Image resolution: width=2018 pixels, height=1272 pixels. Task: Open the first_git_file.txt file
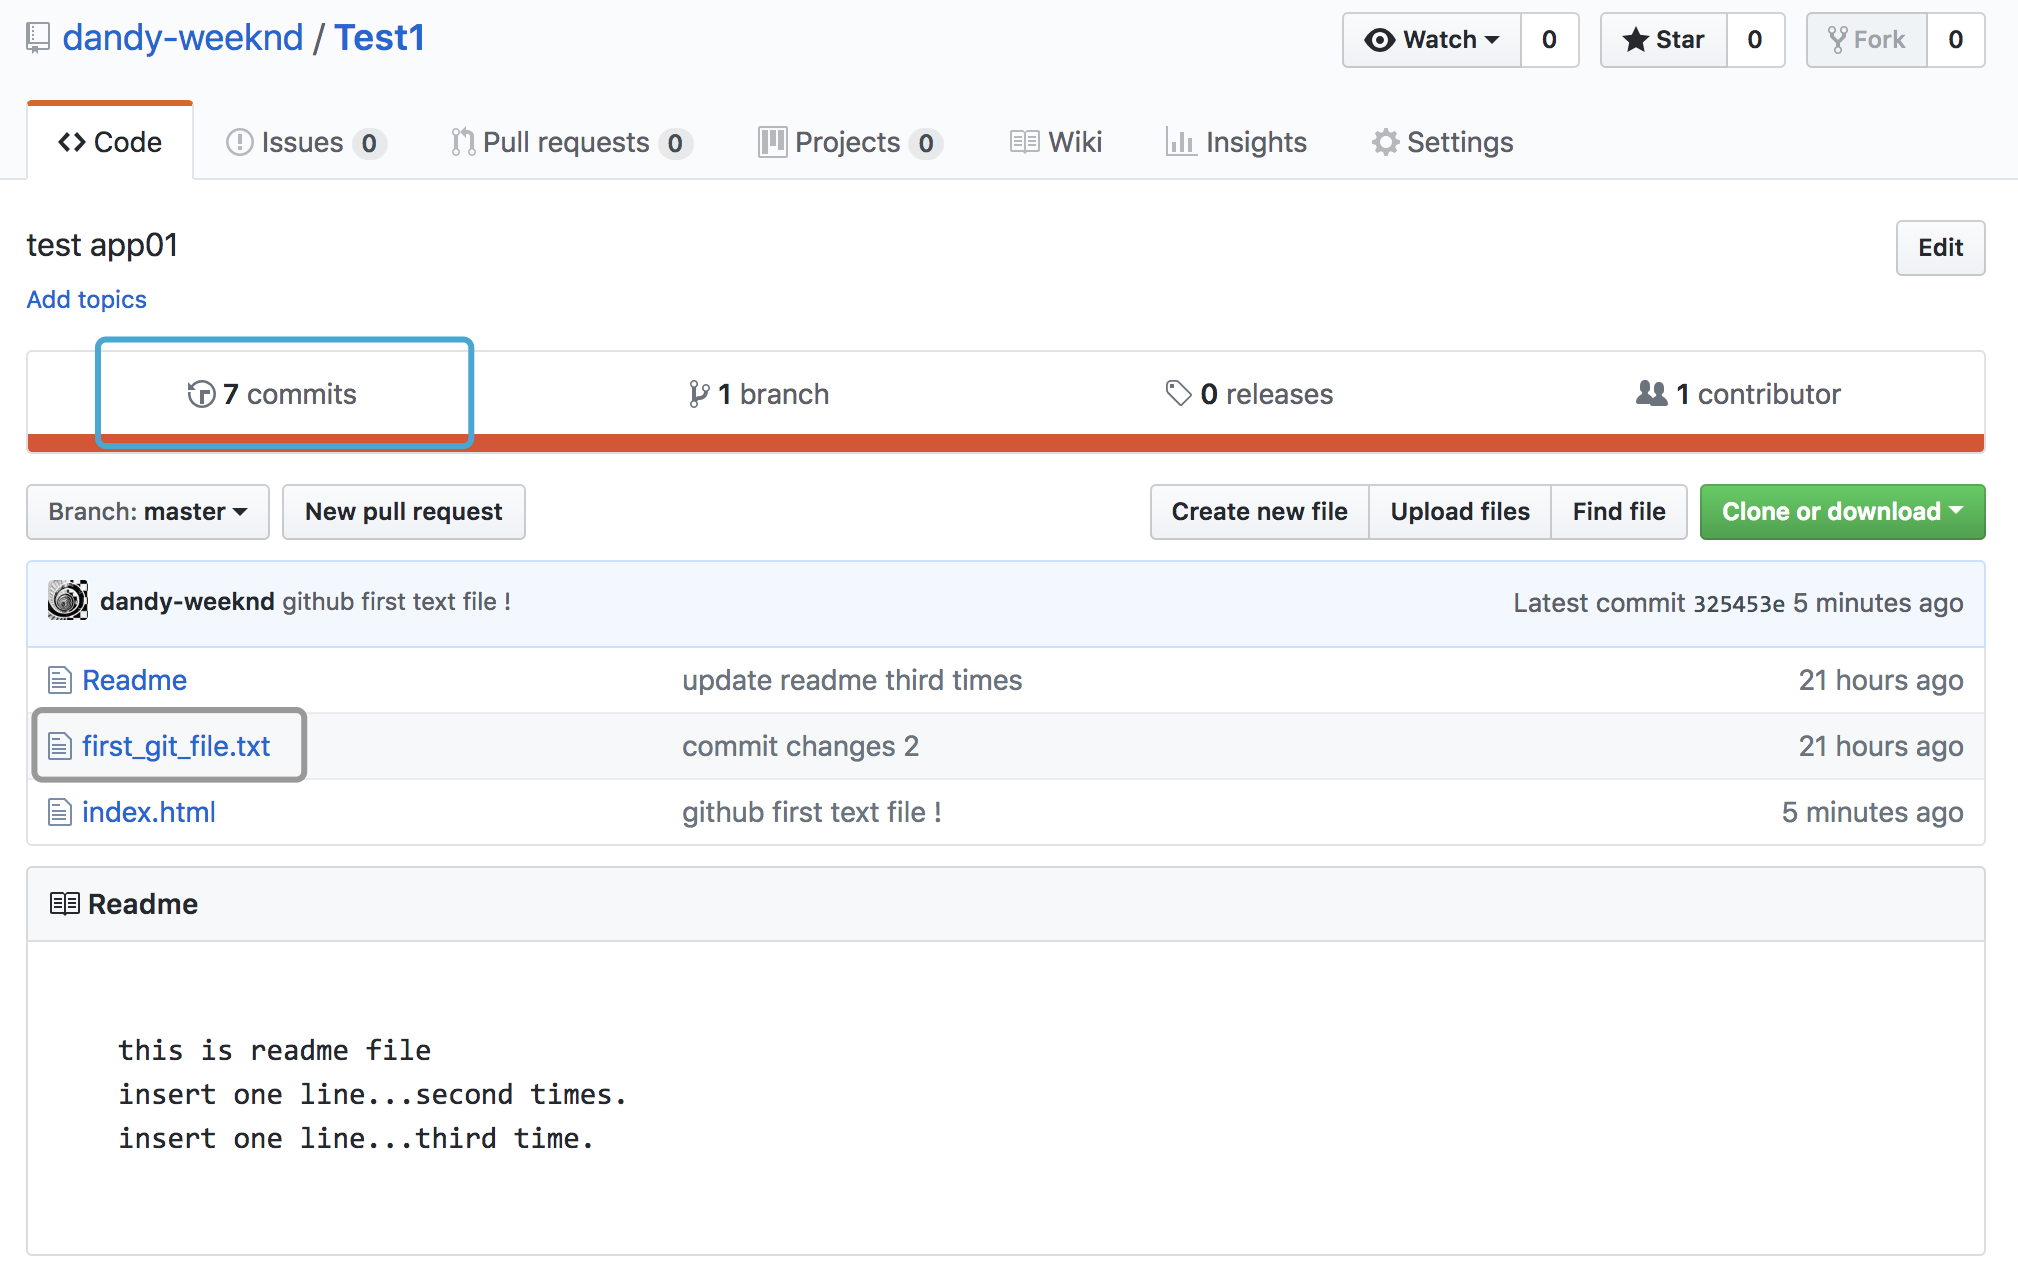pyautogui.click(x=176, y=746)
